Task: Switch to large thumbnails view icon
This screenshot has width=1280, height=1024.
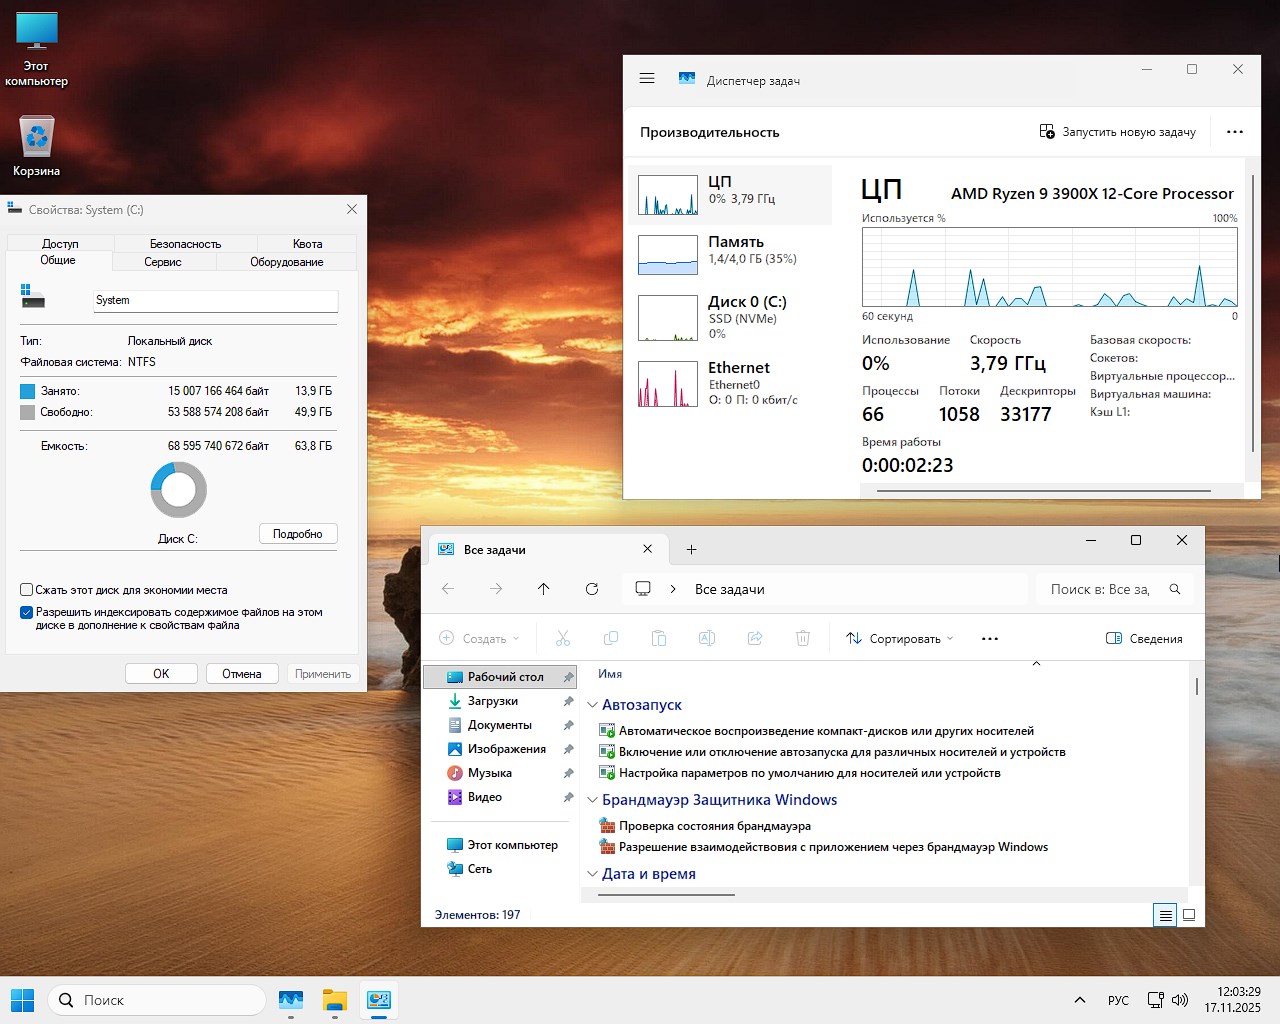Action: [1189, 915]
